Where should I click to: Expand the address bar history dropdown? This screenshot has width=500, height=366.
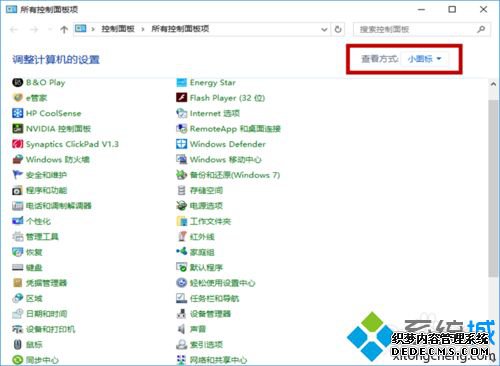(324, 29)
